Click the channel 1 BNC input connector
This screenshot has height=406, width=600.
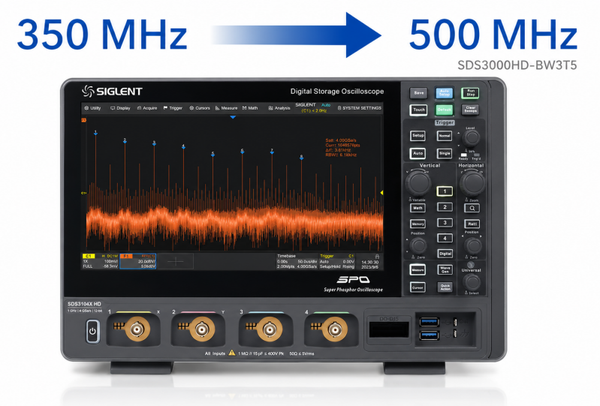pyautogui.click(x=137, y=329)
